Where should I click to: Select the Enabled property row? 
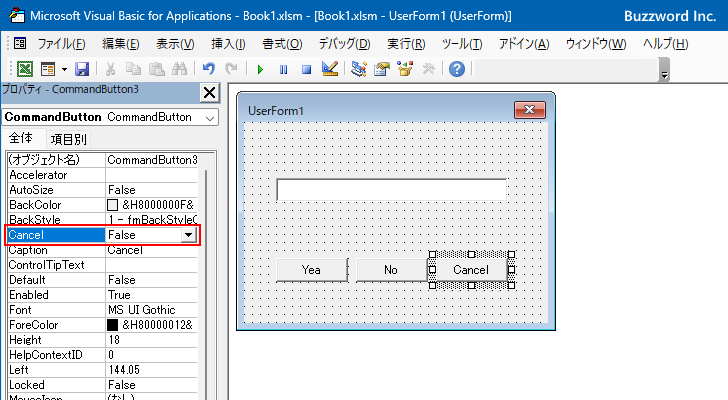[103, 295]
